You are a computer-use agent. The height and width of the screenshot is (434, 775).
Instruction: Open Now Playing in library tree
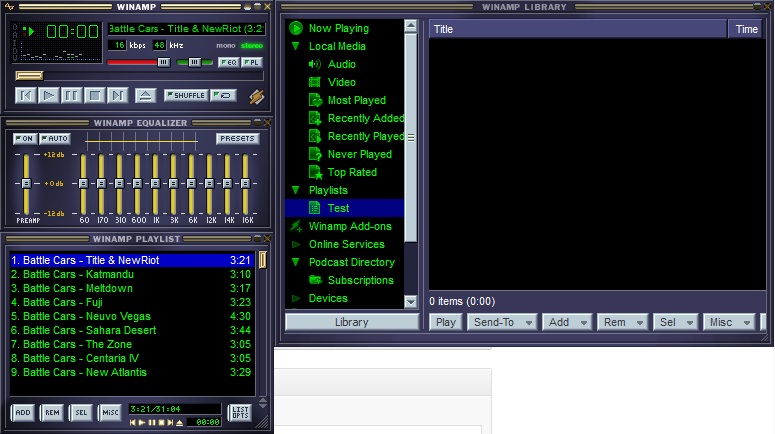339,28
